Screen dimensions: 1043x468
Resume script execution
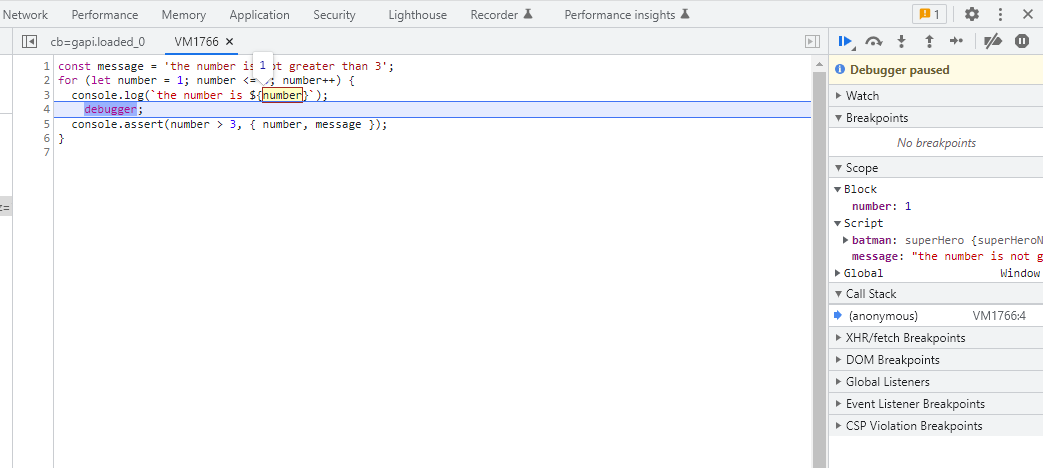pyautogui.click(x=845, y=41)
